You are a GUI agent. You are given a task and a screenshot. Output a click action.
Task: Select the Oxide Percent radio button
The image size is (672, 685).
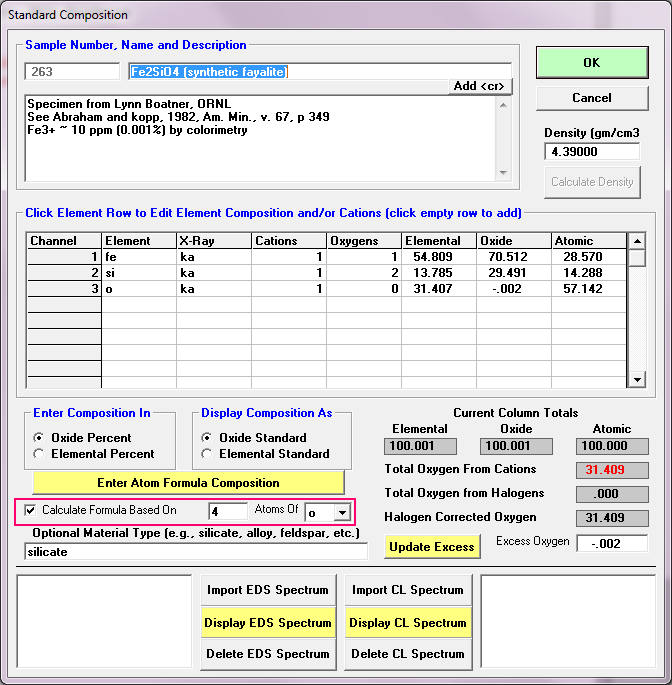click(39, 438)
